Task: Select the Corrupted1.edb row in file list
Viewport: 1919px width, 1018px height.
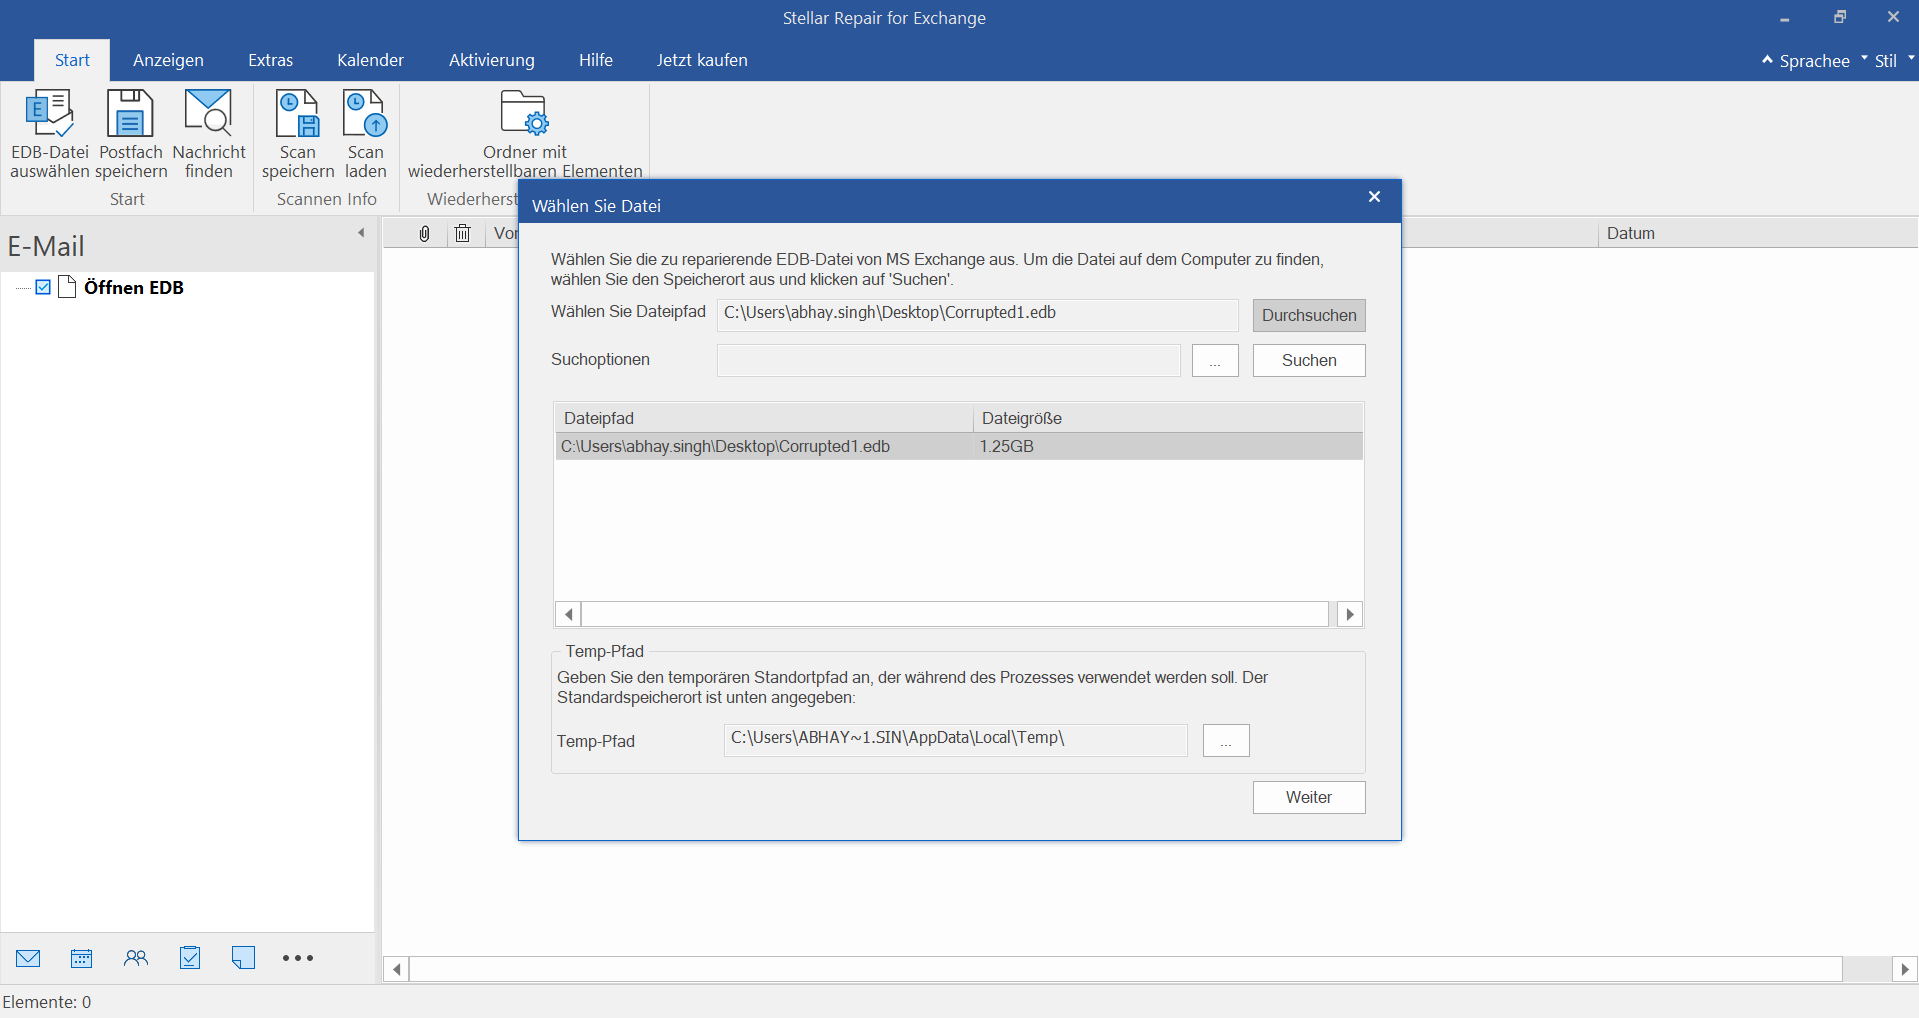Action: (958, 446)
